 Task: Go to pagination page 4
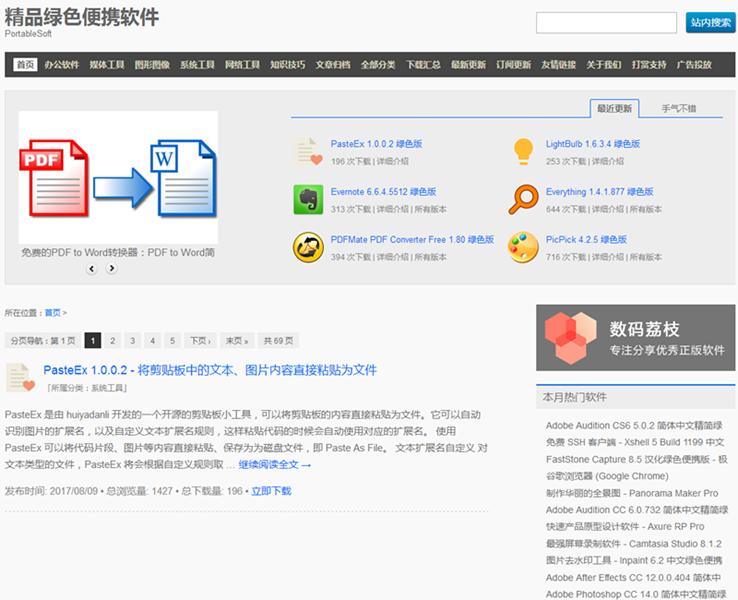[152, 341]
